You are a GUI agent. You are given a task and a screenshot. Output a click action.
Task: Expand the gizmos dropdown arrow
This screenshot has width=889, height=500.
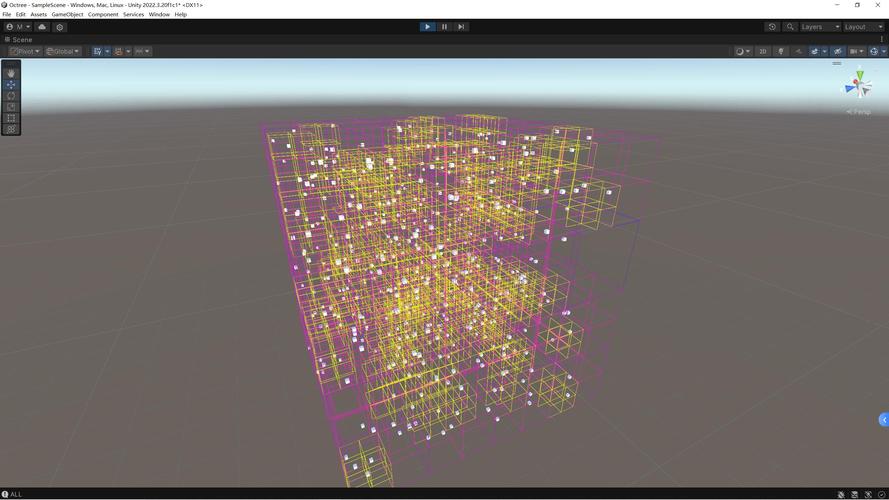[883, 51]
